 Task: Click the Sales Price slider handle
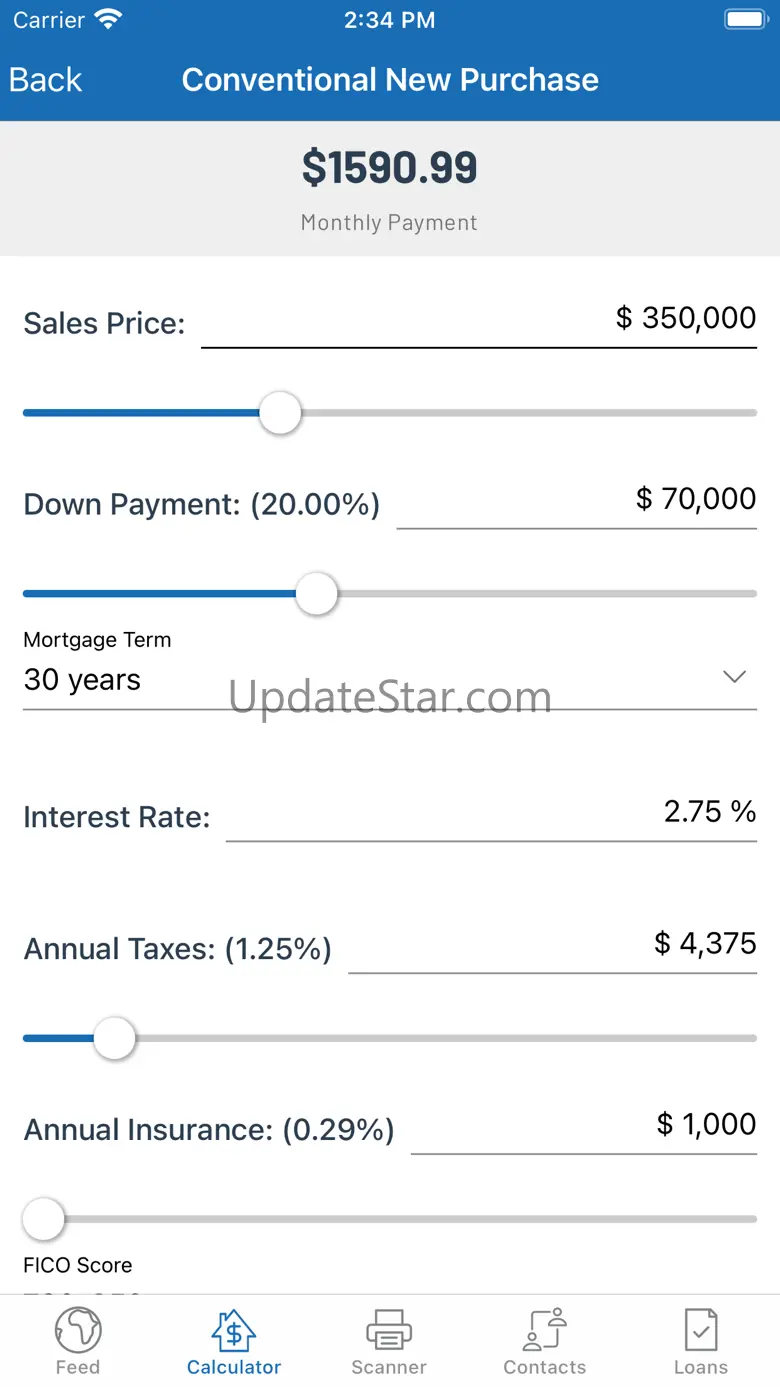click(280, 413)
